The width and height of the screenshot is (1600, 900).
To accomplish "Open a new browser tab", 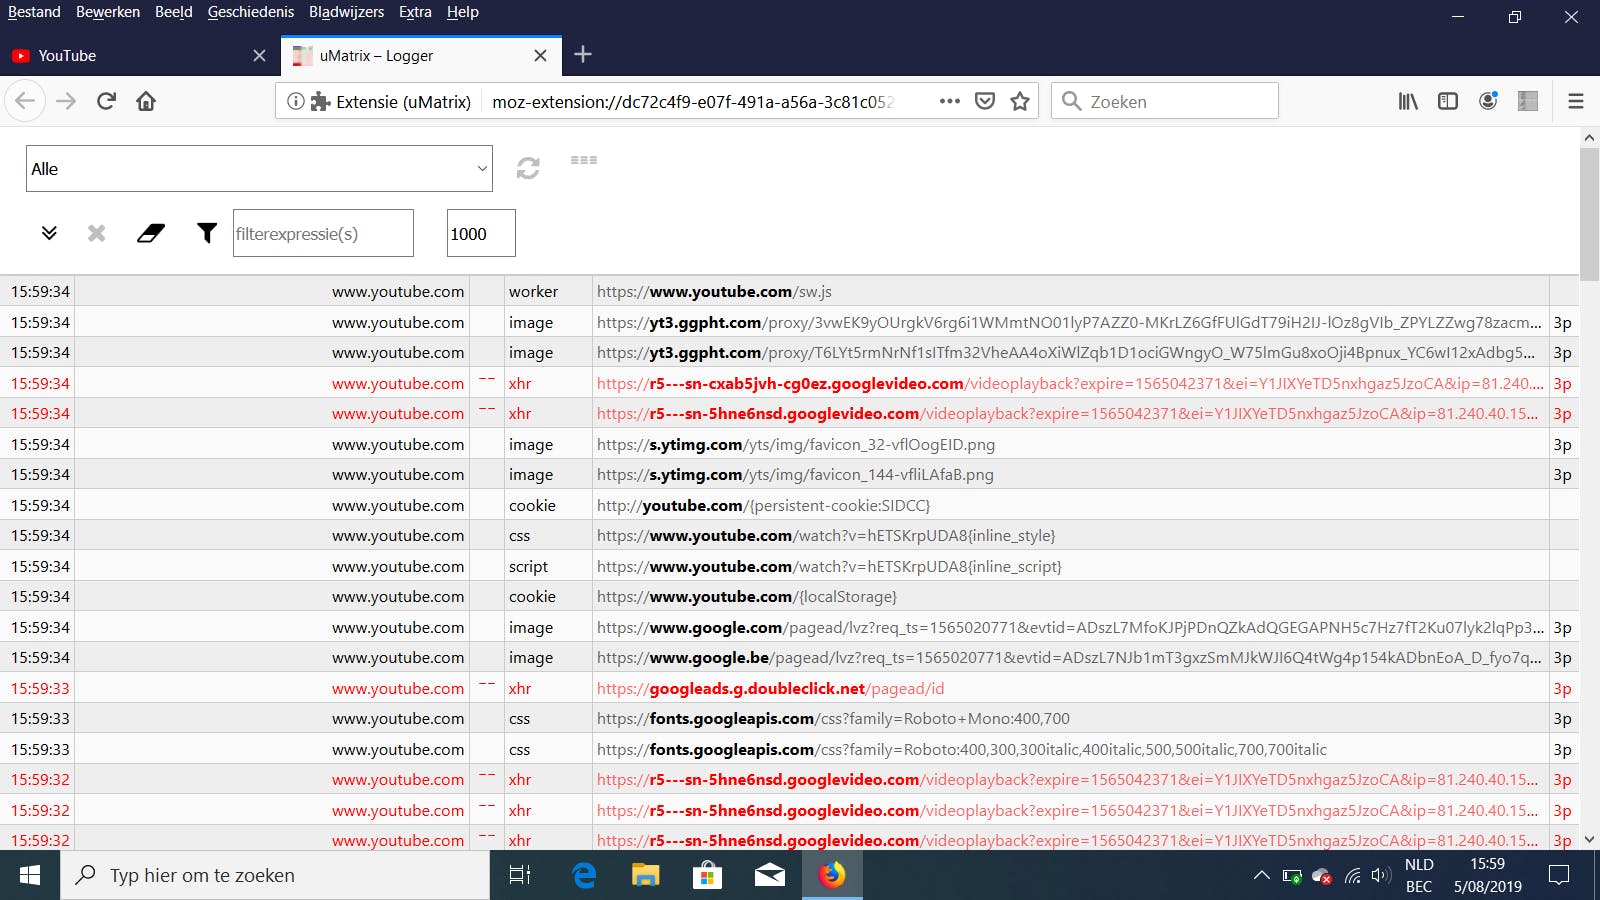I will 583,55.
